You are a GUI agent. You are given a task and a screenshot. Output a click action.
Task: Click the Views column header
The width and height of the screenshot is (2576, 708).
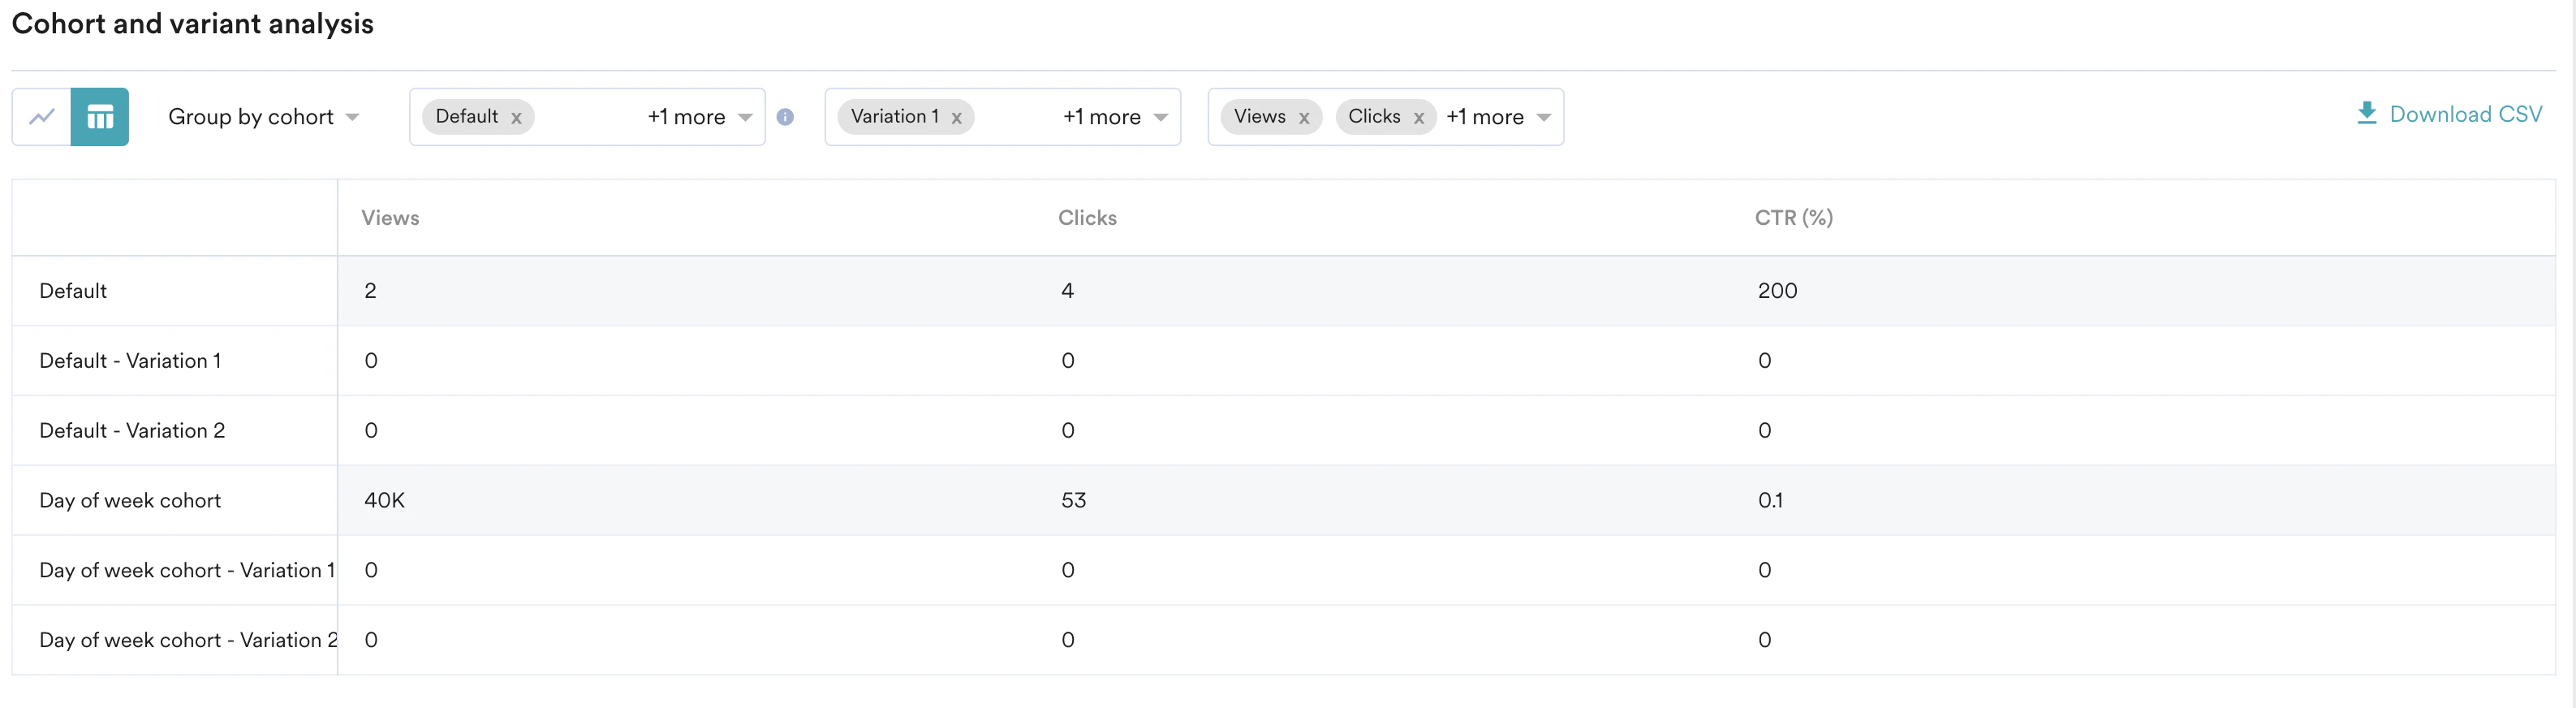click(390, 218)
